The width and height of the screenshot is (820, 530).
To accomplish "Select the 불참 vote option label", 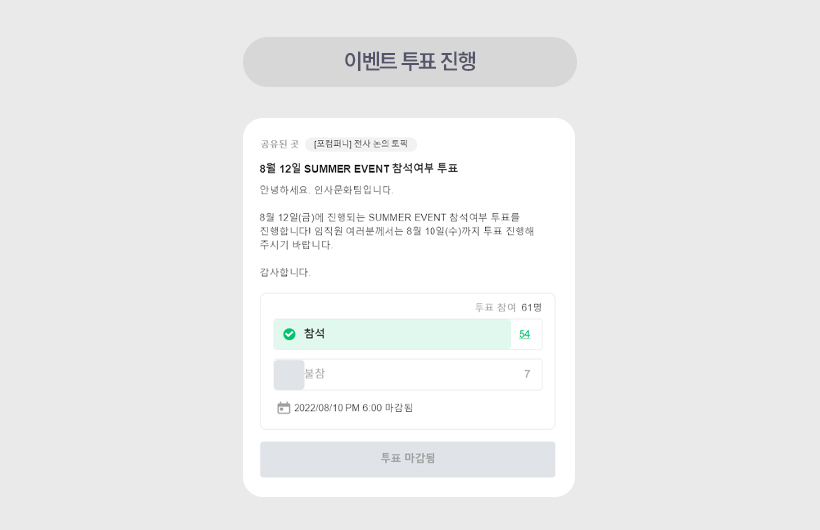I will tap(315, 374).
